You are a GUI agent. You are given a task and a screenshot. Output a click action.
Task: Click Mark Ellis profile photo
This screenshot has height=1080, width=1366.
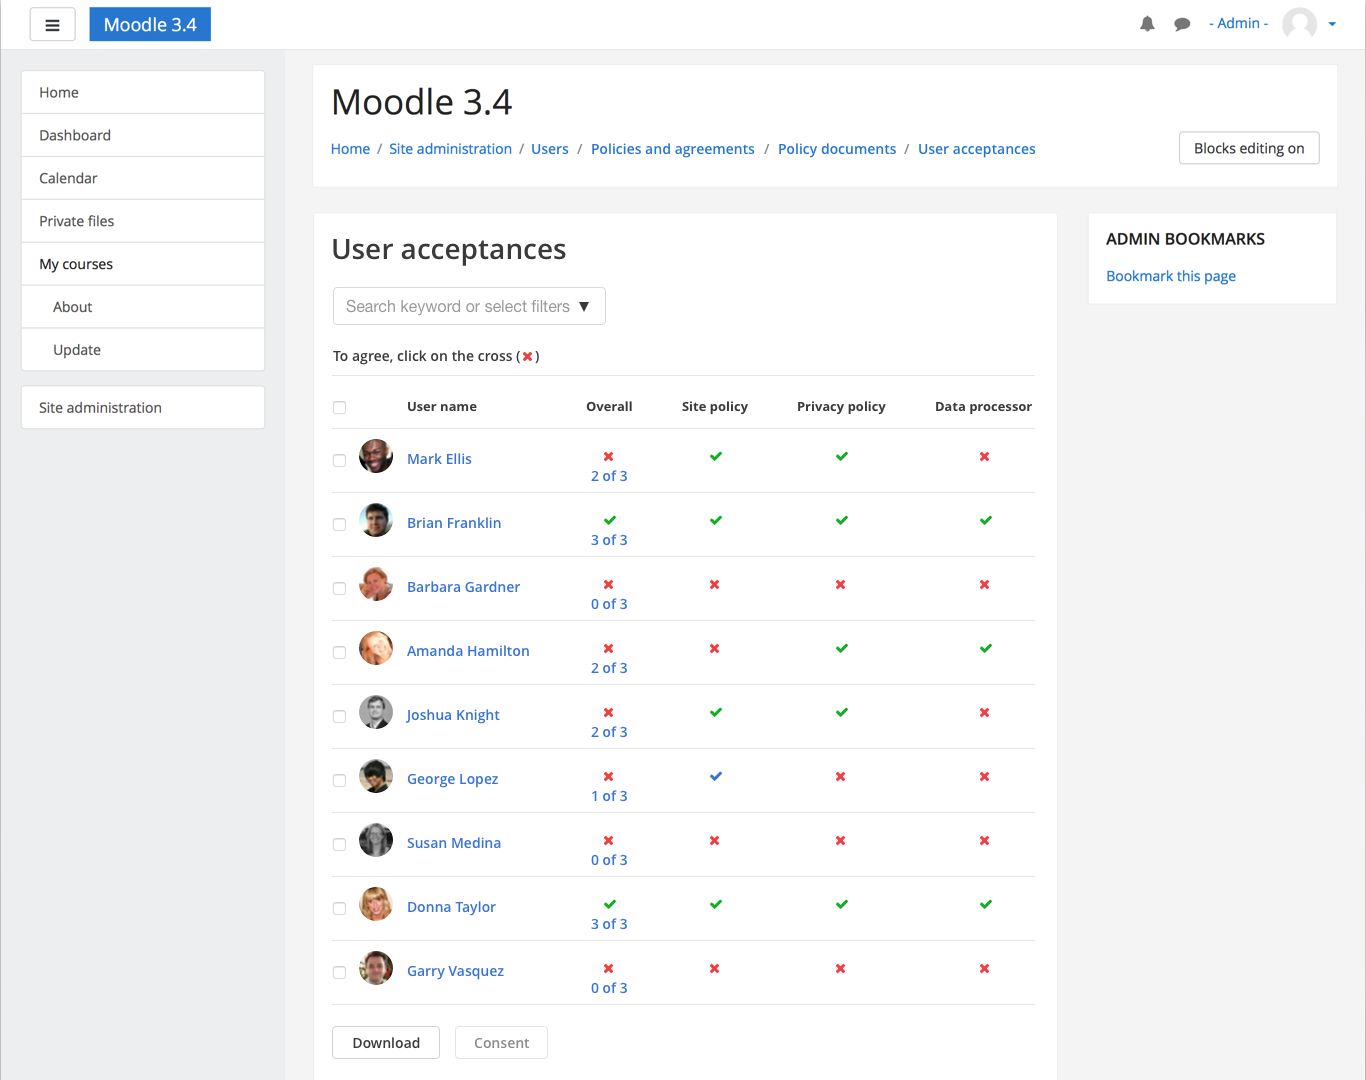(376, 456)
